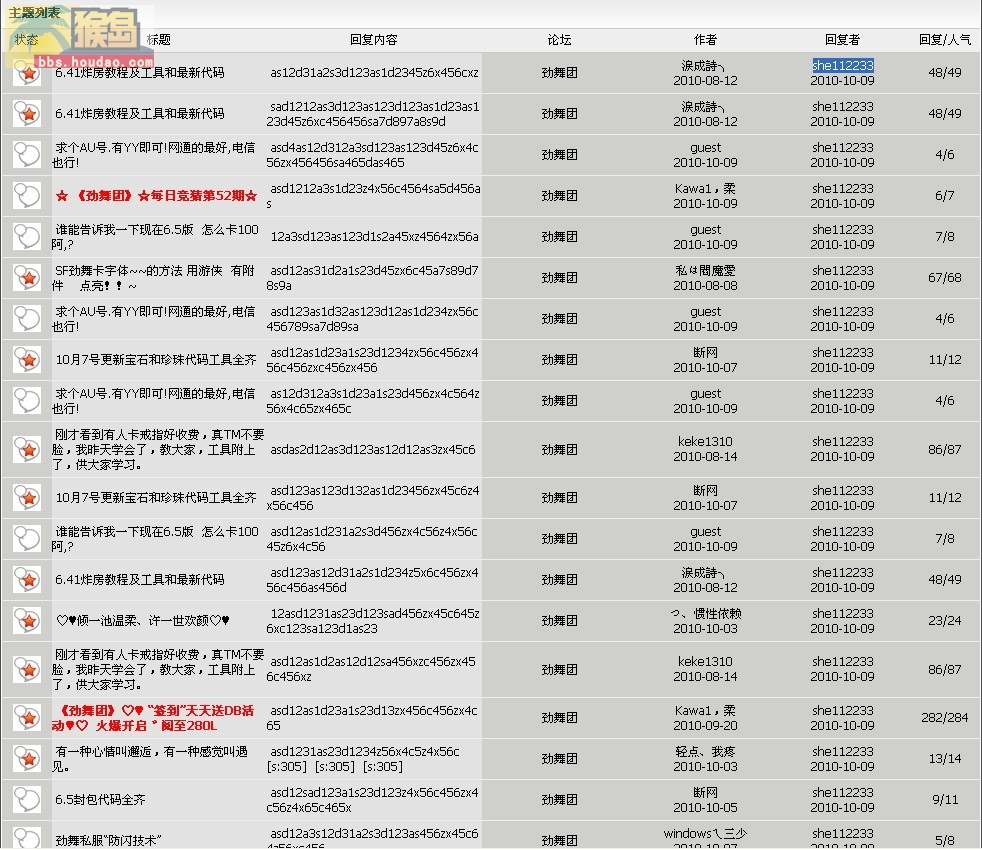Viewport: 982px width, 850px height.
Task: Click the reply text "[s:305] [s:305] [s:305]"
Action: tap(334, 767)
